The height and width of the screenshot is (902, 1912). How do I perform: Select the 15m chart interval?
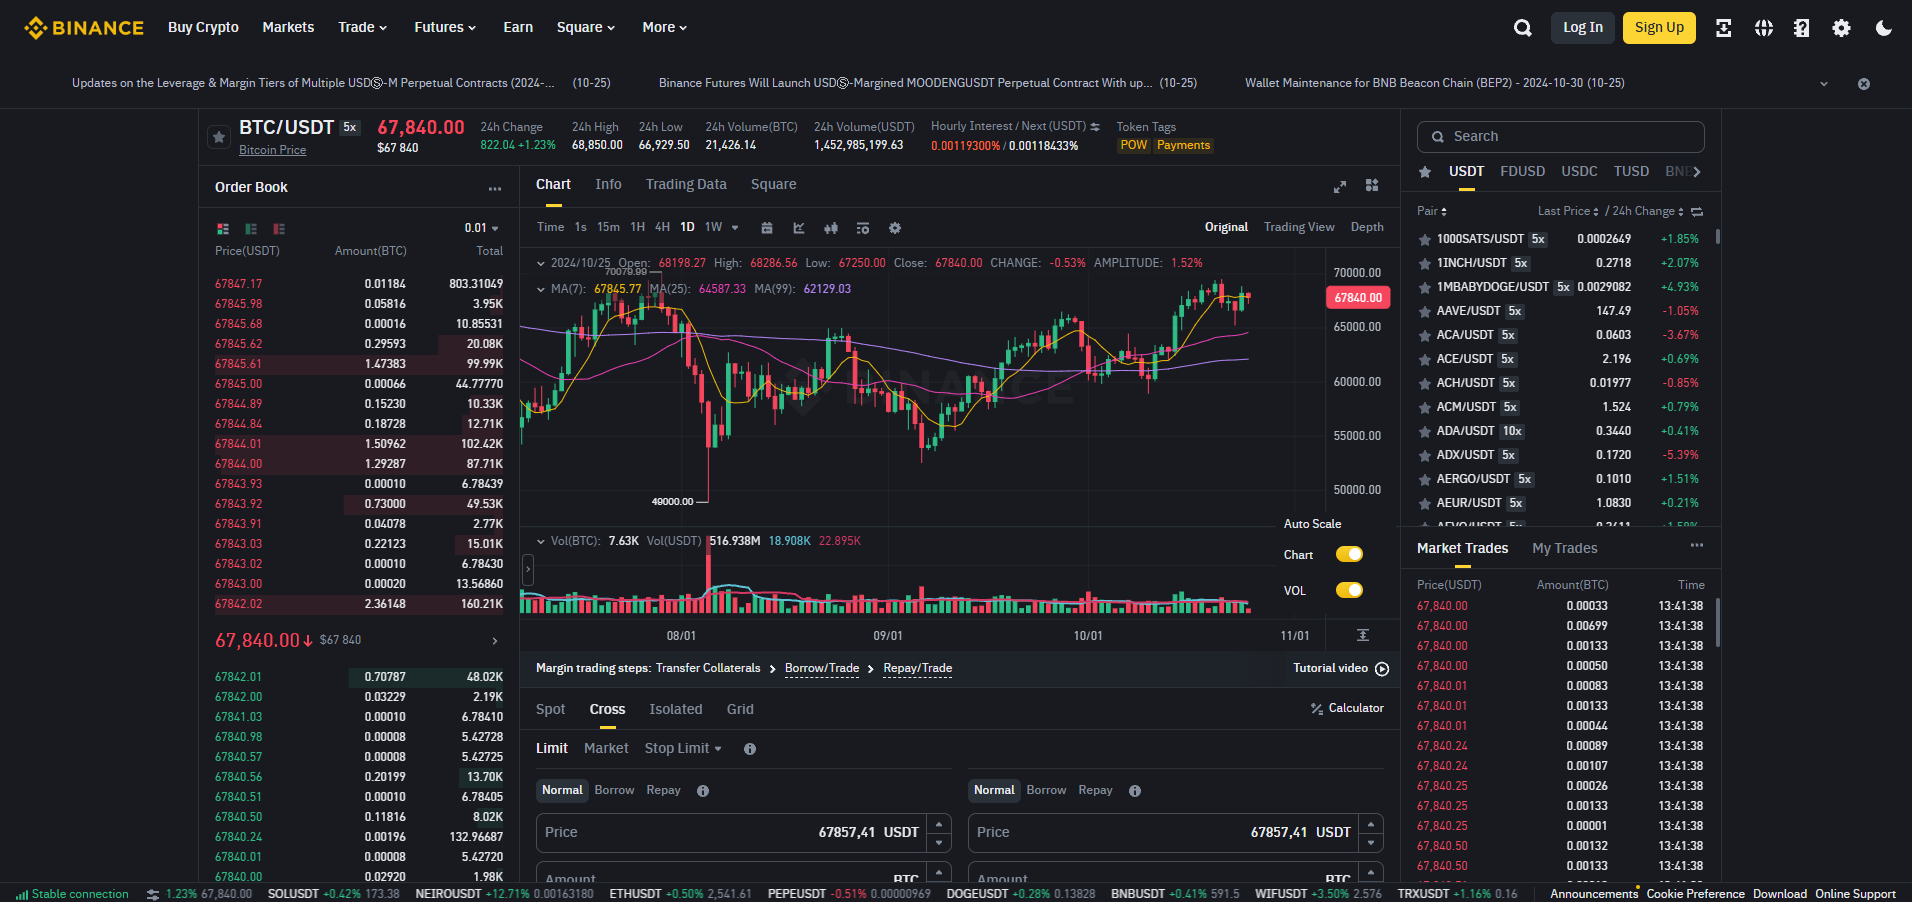[608, 227]
